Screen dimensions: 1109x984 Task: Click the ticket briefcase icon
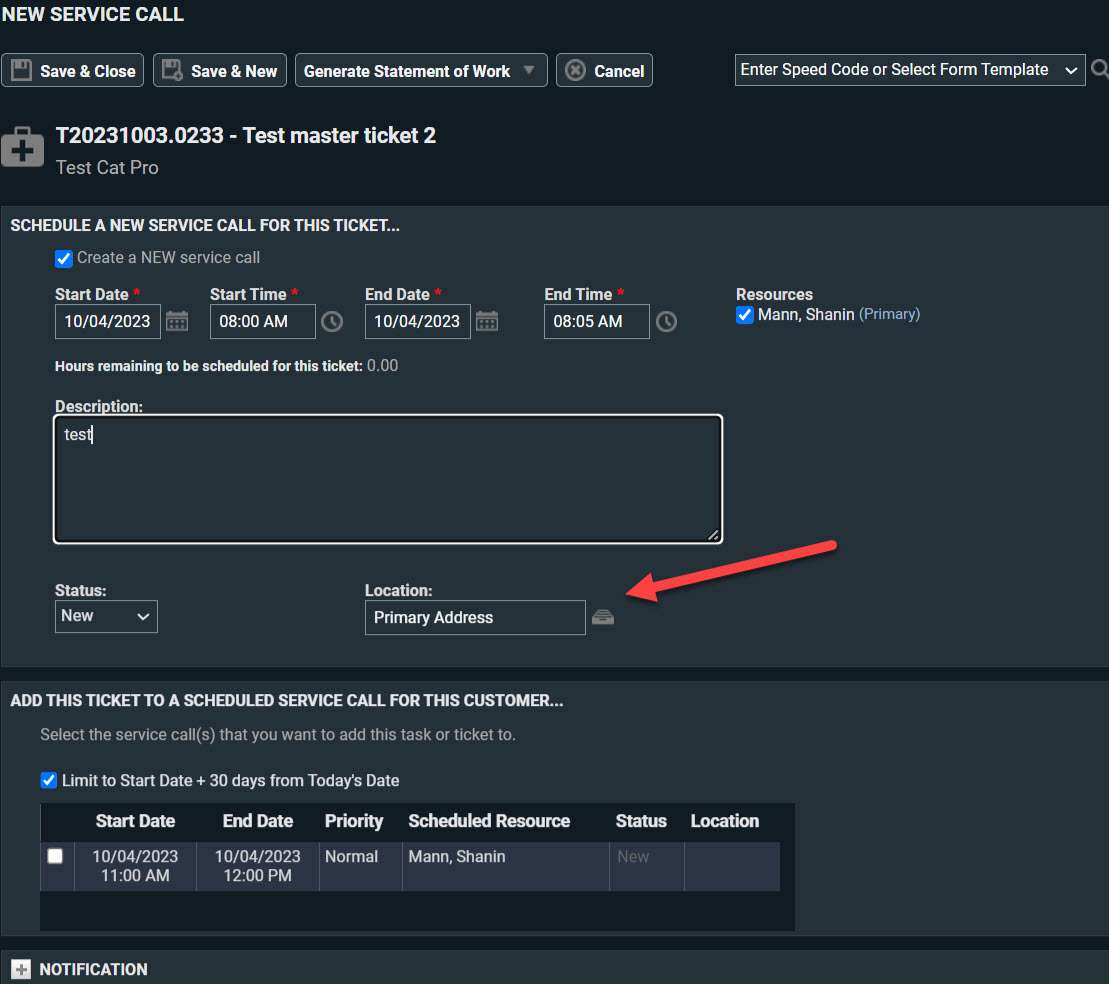(22, 148)
